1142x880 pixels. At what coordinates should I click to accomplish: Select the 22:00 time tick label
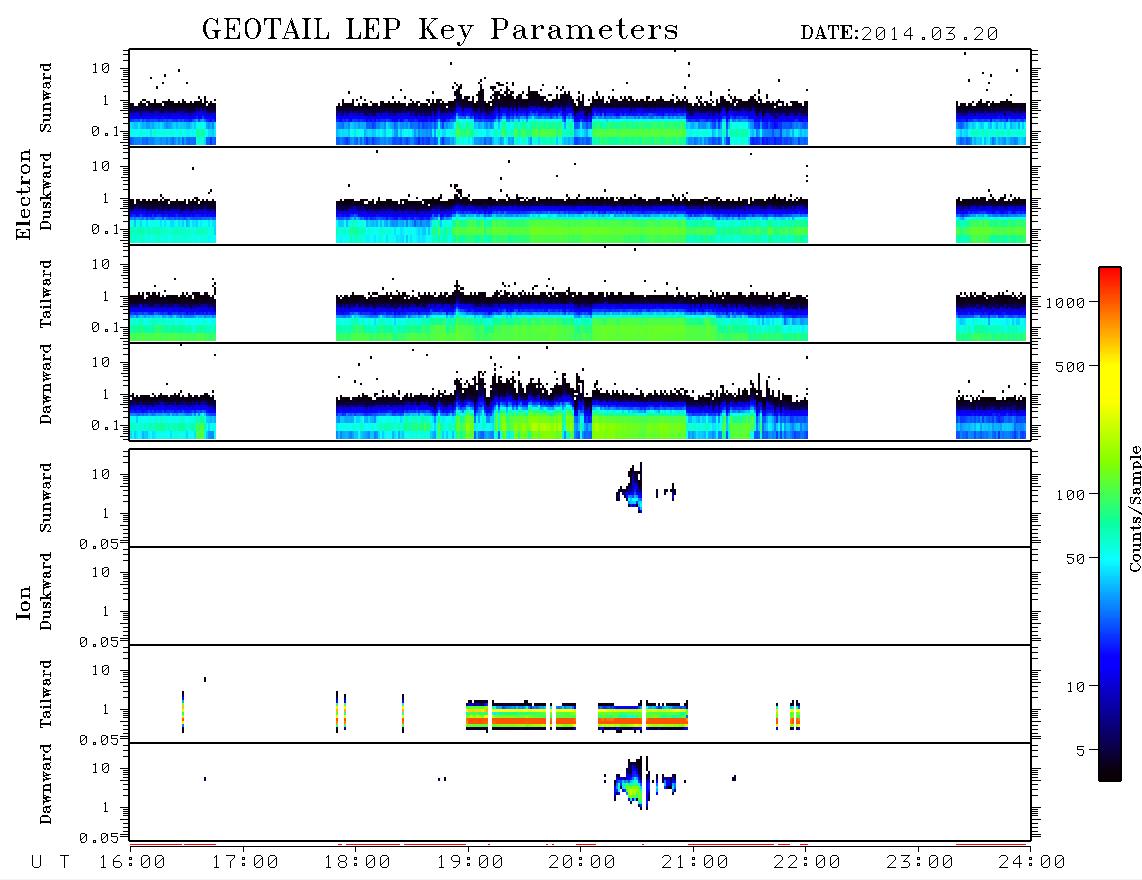tap(807, 862)
